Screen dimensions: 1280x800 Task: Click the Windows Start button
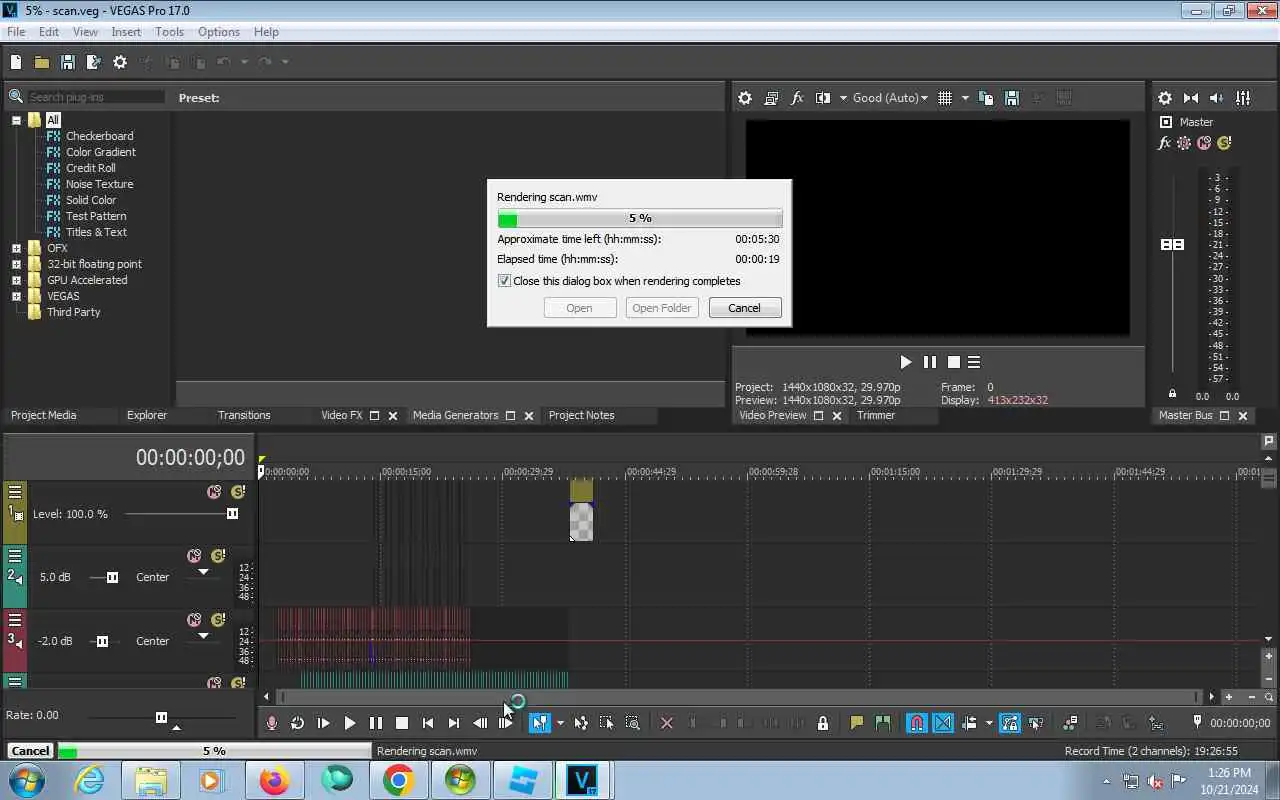click(27, 780)
